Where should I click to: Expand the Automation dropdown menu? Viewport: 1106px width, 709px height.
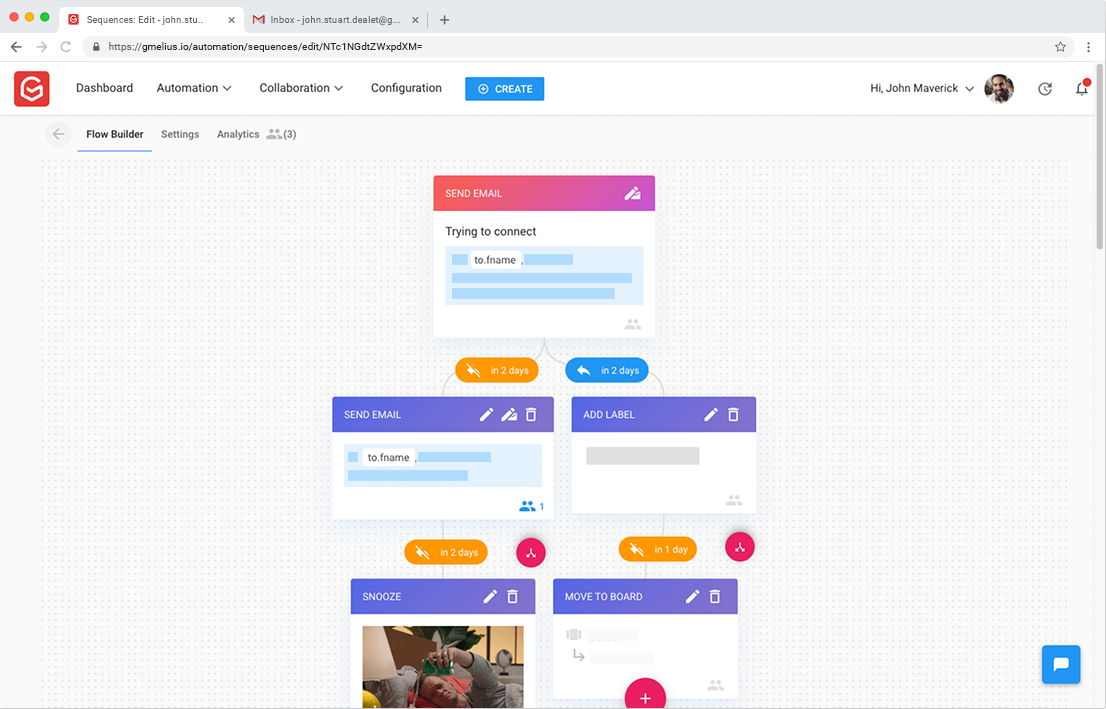point(193,88)
